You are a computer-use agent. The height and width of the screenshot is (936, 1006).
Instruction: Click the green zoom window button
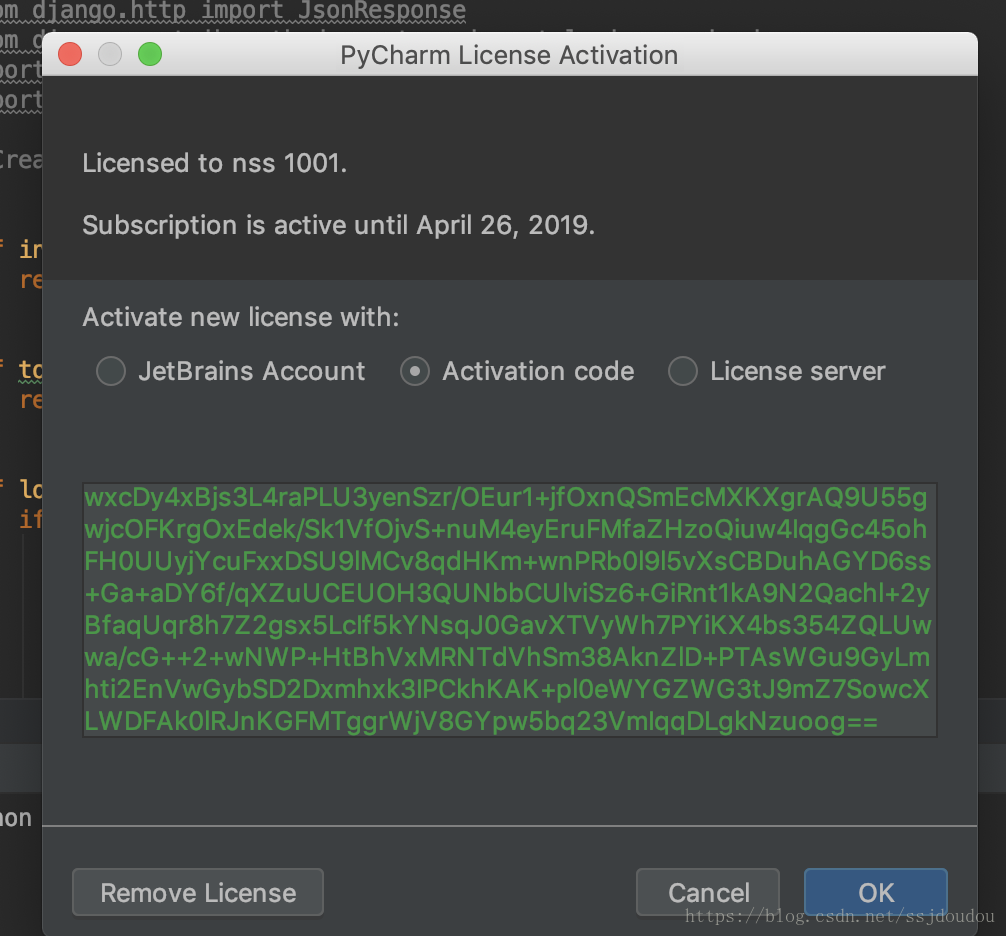[x=150, y=54]
